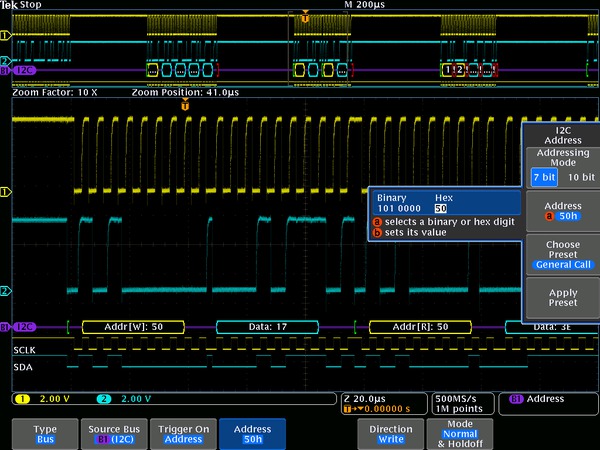
Task: Click the channel 1 ground marker on waveform
Action: 6,190
